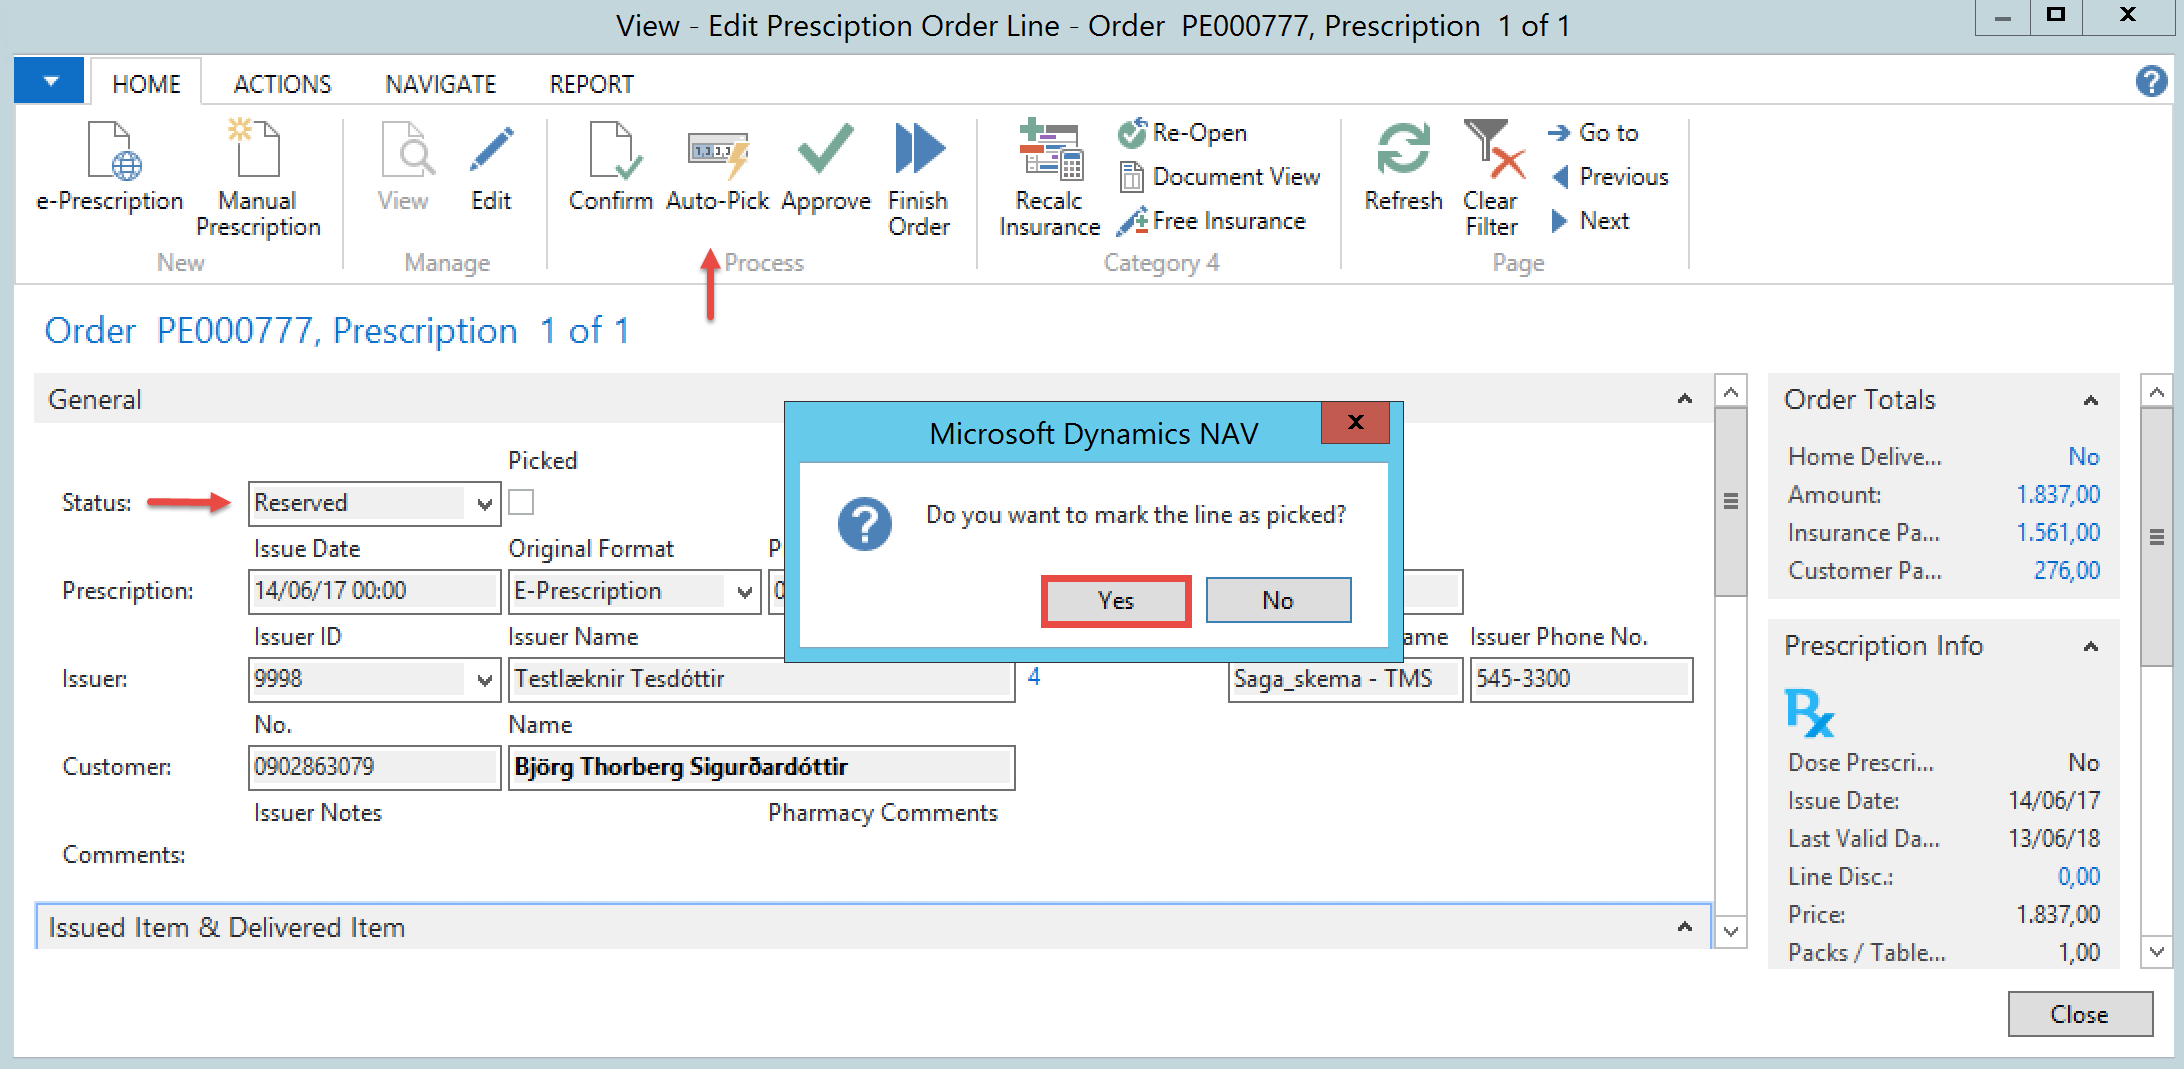This screenshot has height=1069, width=2184.
Task: Switch to the NAVIGATE ribbon tab
Action: click(x=441, y=84)
